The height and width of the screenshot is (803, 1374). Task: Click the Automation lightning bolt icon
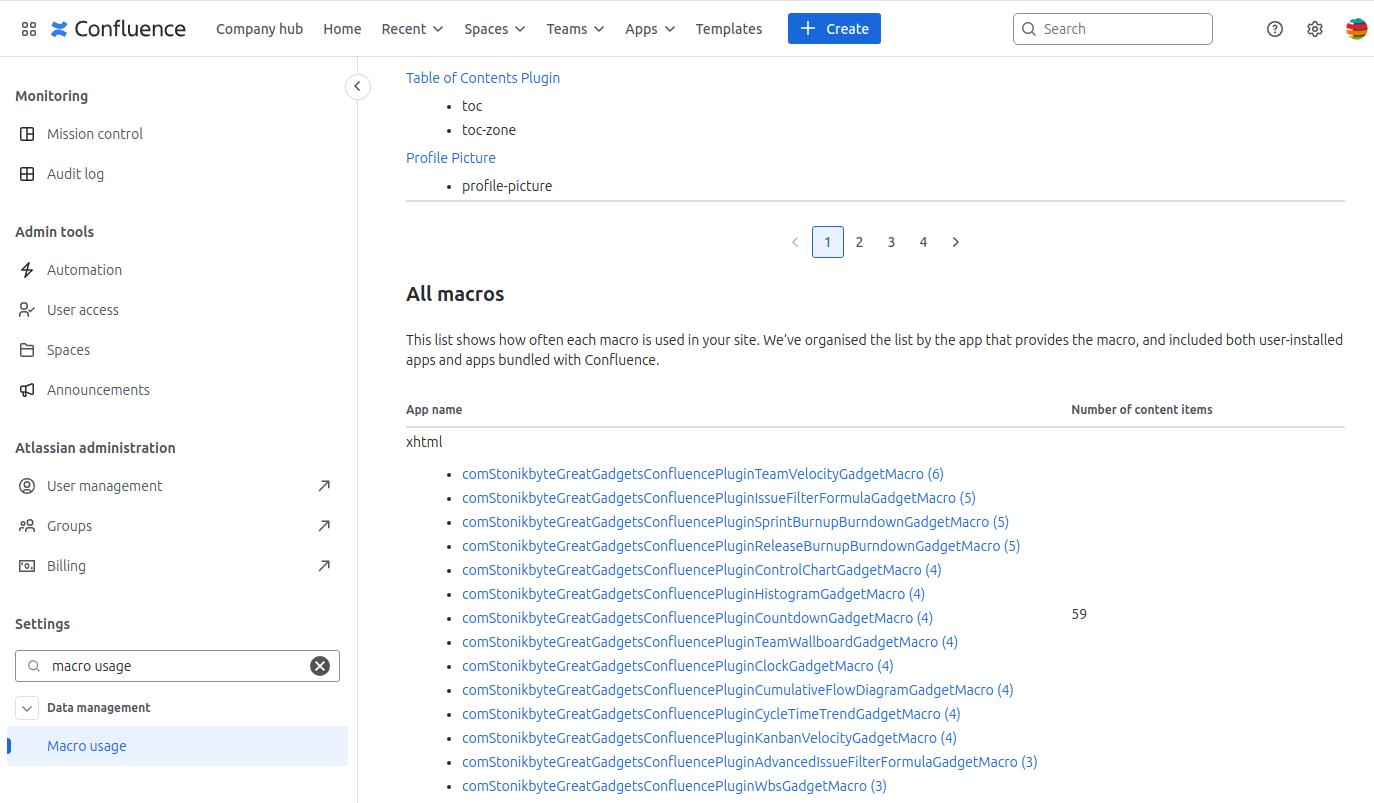27,270
